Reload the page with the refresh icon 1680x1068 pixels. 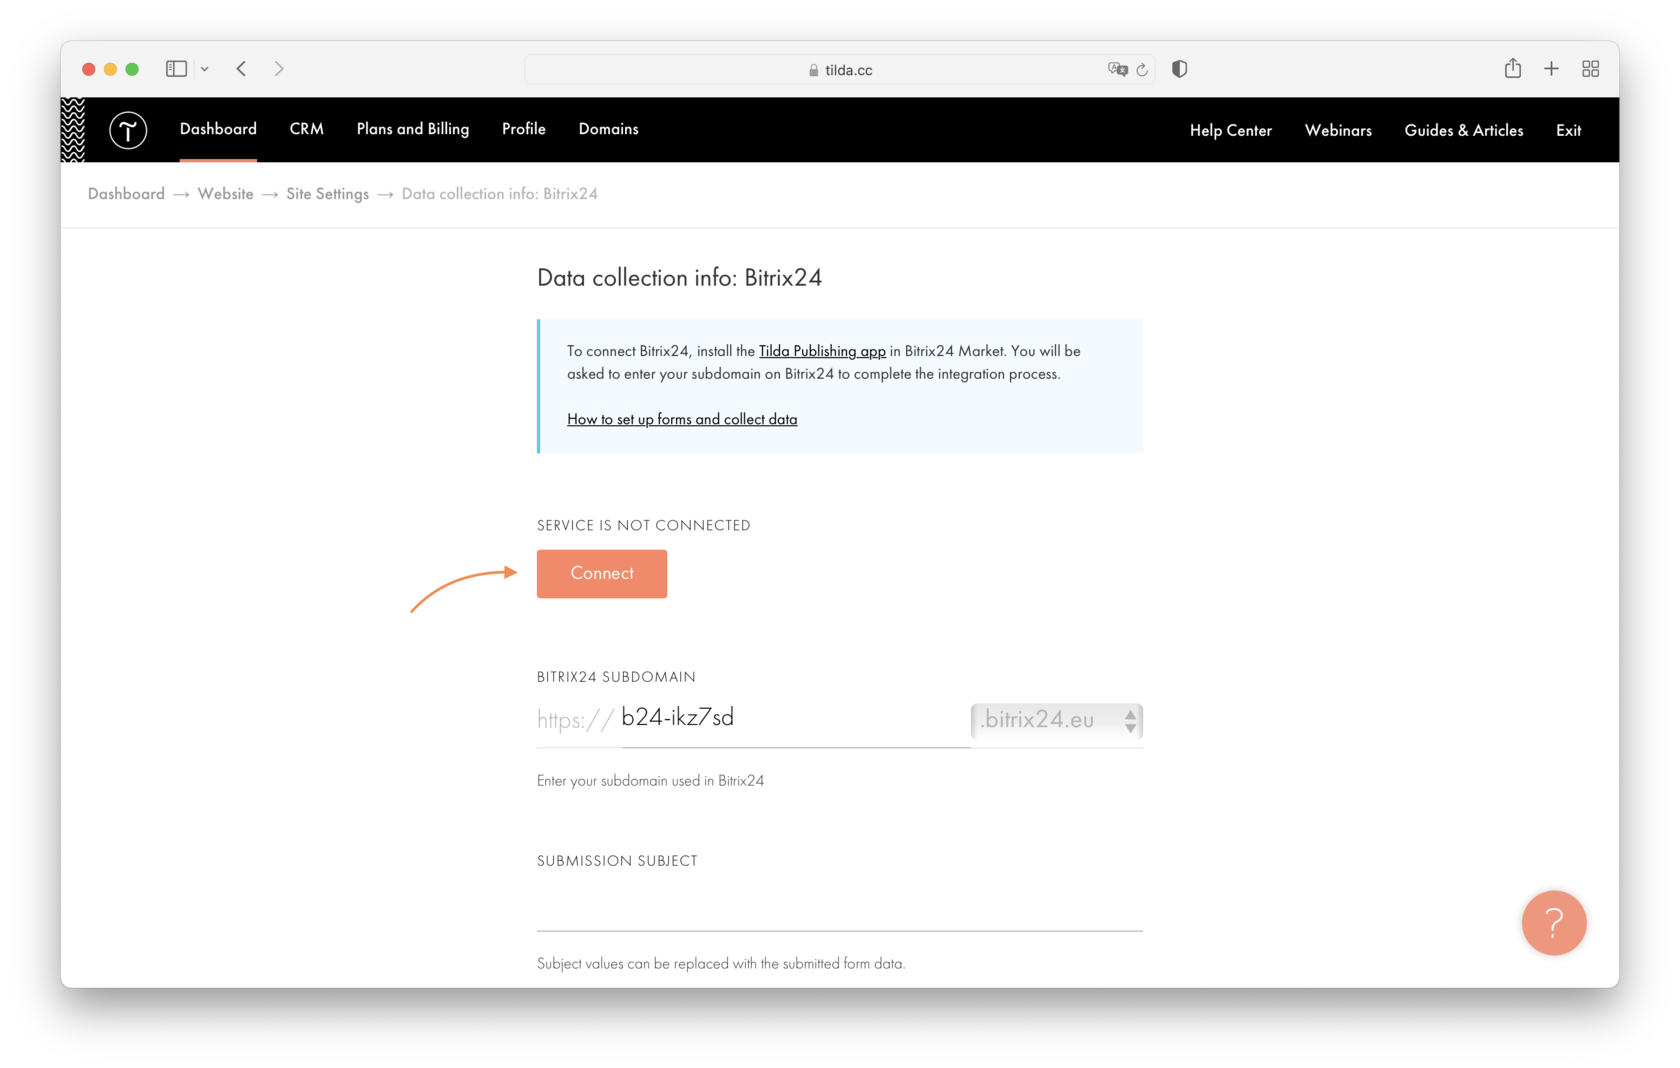1143,69
